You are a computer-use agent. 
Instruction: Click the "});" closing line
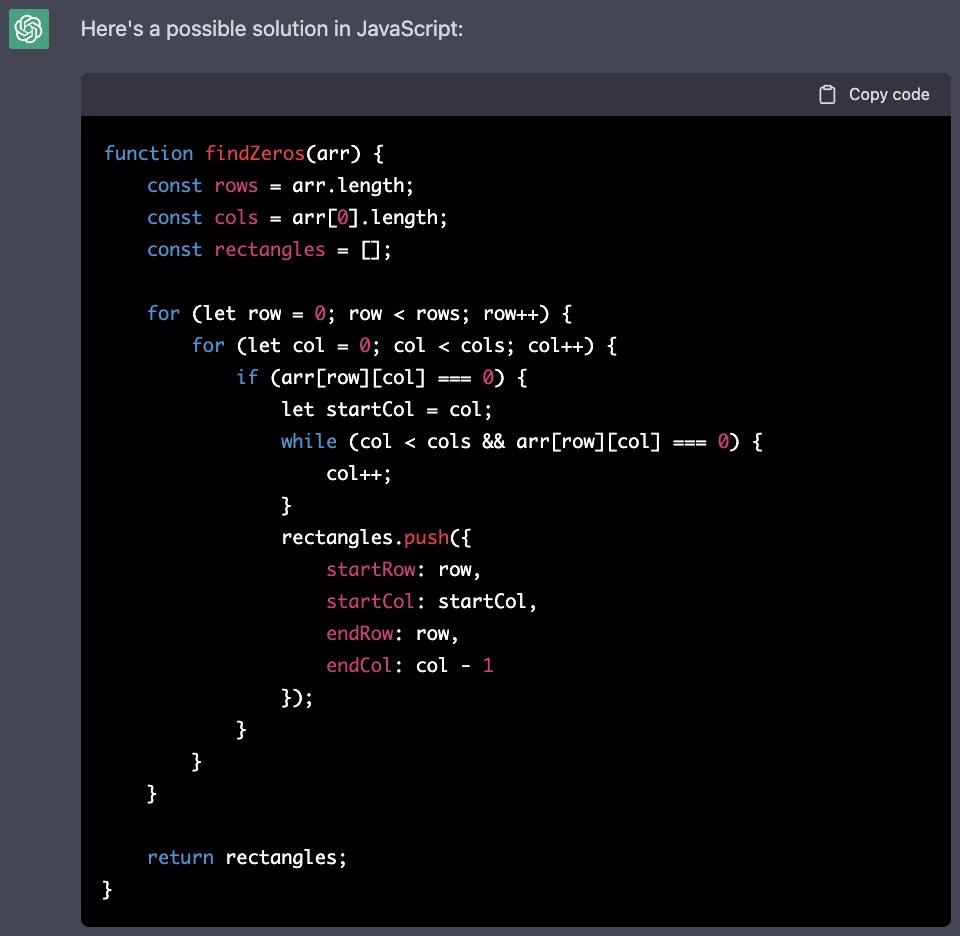[297, 697]
